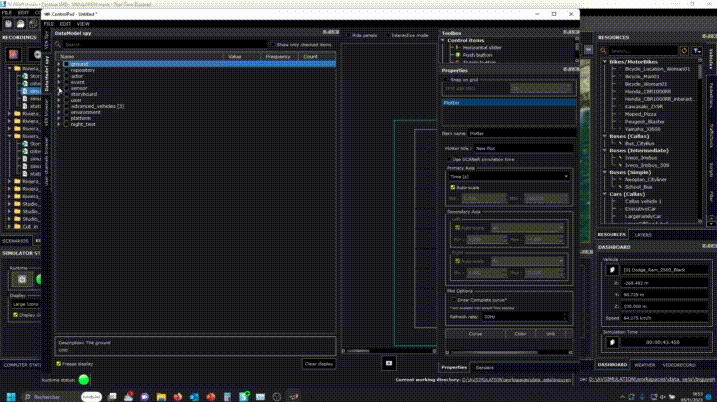Select the Plotter item in properties list
This screenshot has height=402, width=717.
[x=508, y=103]
